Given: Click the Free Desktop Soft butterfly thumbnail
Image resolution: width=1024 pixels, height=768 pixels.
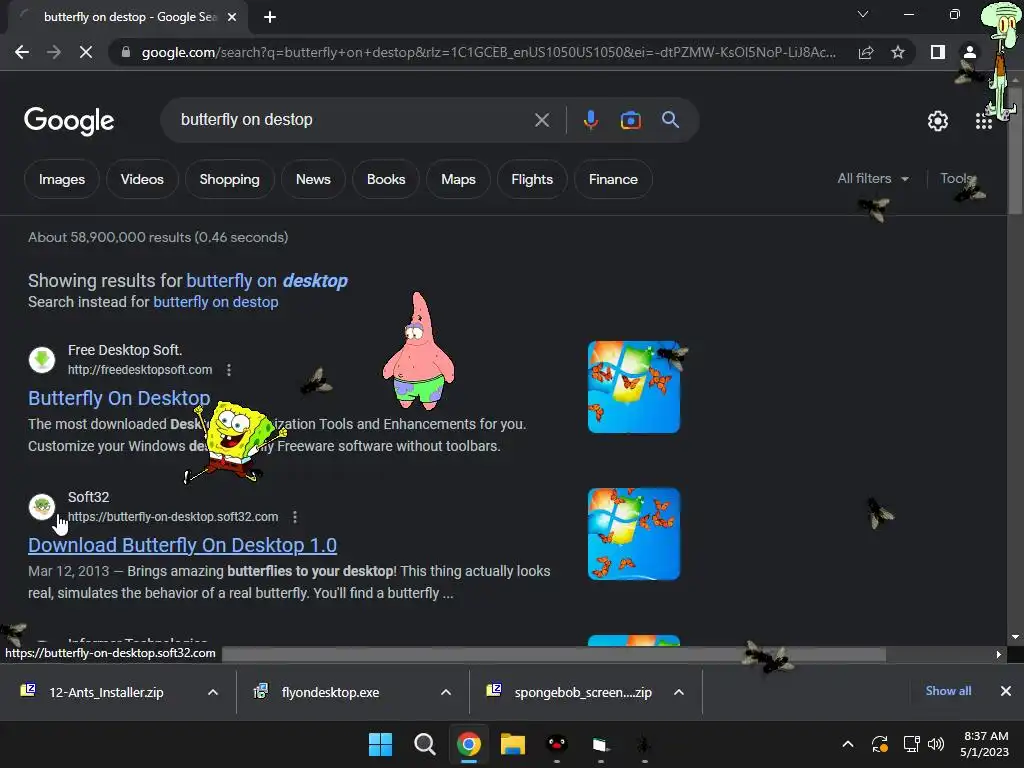Looking at the screenshot, I should tap(633, 387).
